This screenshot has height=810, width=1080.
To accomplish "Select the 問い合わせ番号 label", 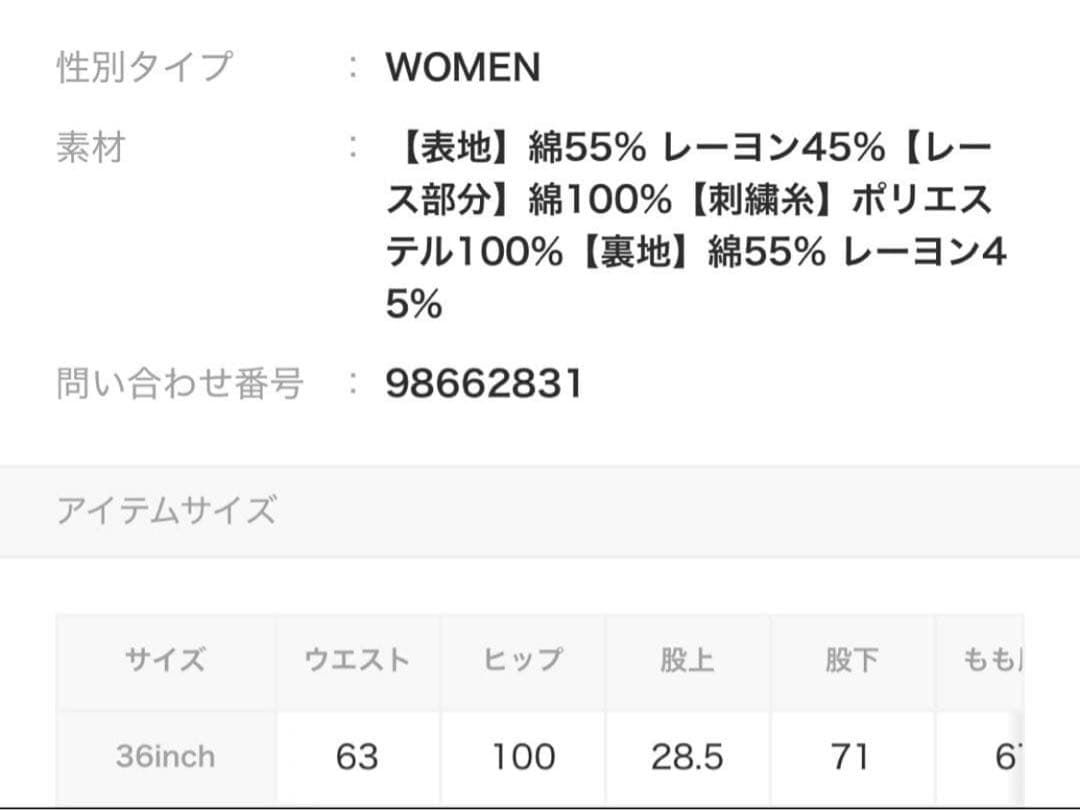I will [180, 383].
